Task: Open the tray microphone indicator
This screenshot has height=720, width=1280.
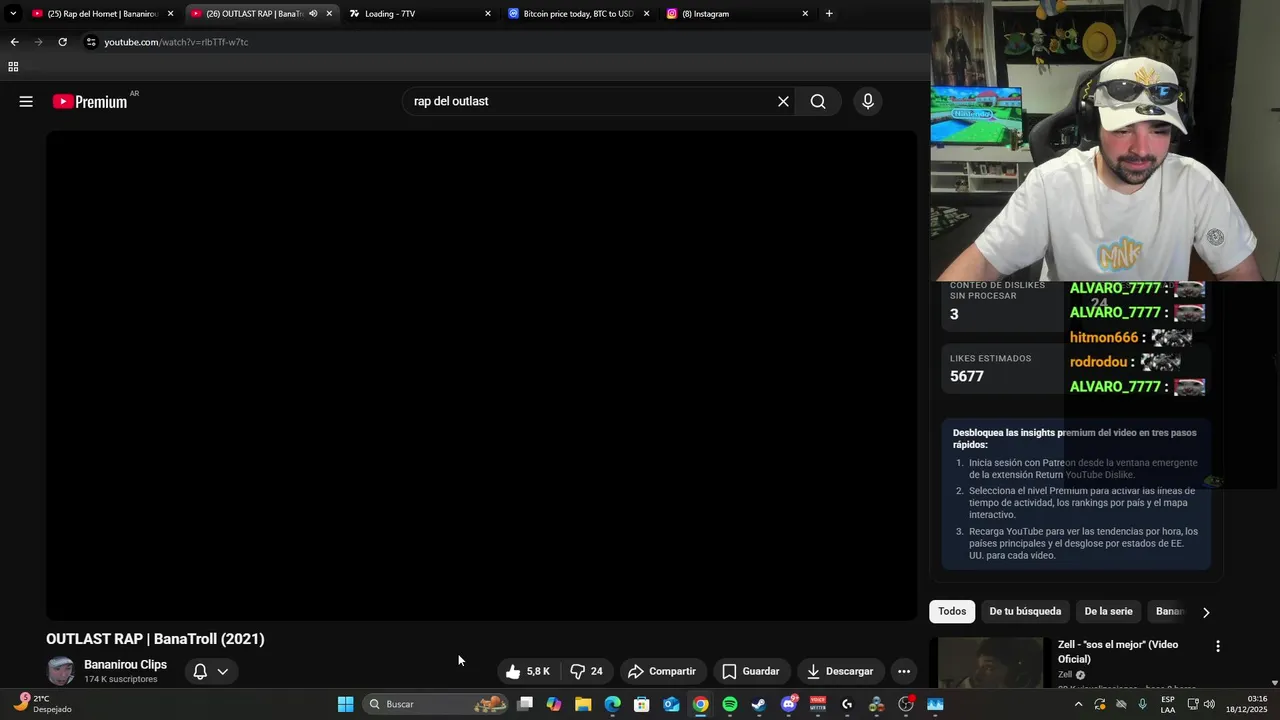Action: 1142,704
